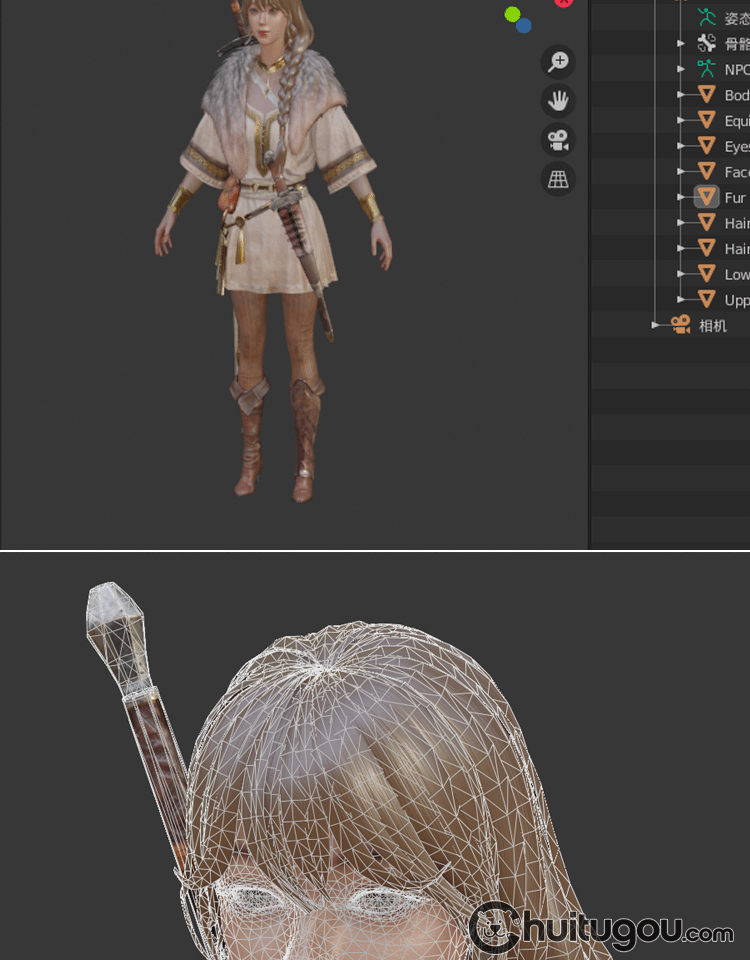Screen dimensions: 750x960
Task: Select the Low object label in outliner
Action: click(x=736, y=274)
